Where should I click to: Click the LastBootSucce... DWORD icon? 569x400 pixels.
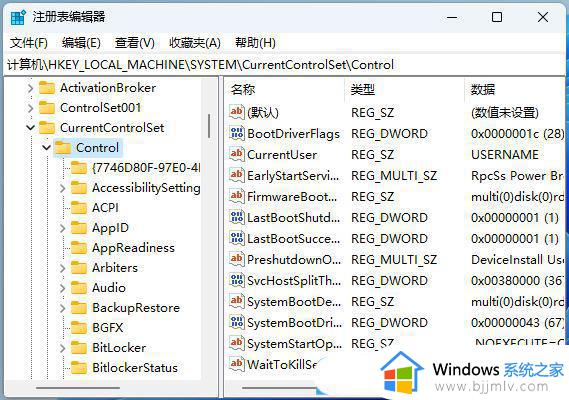click(x=237, y=239)
